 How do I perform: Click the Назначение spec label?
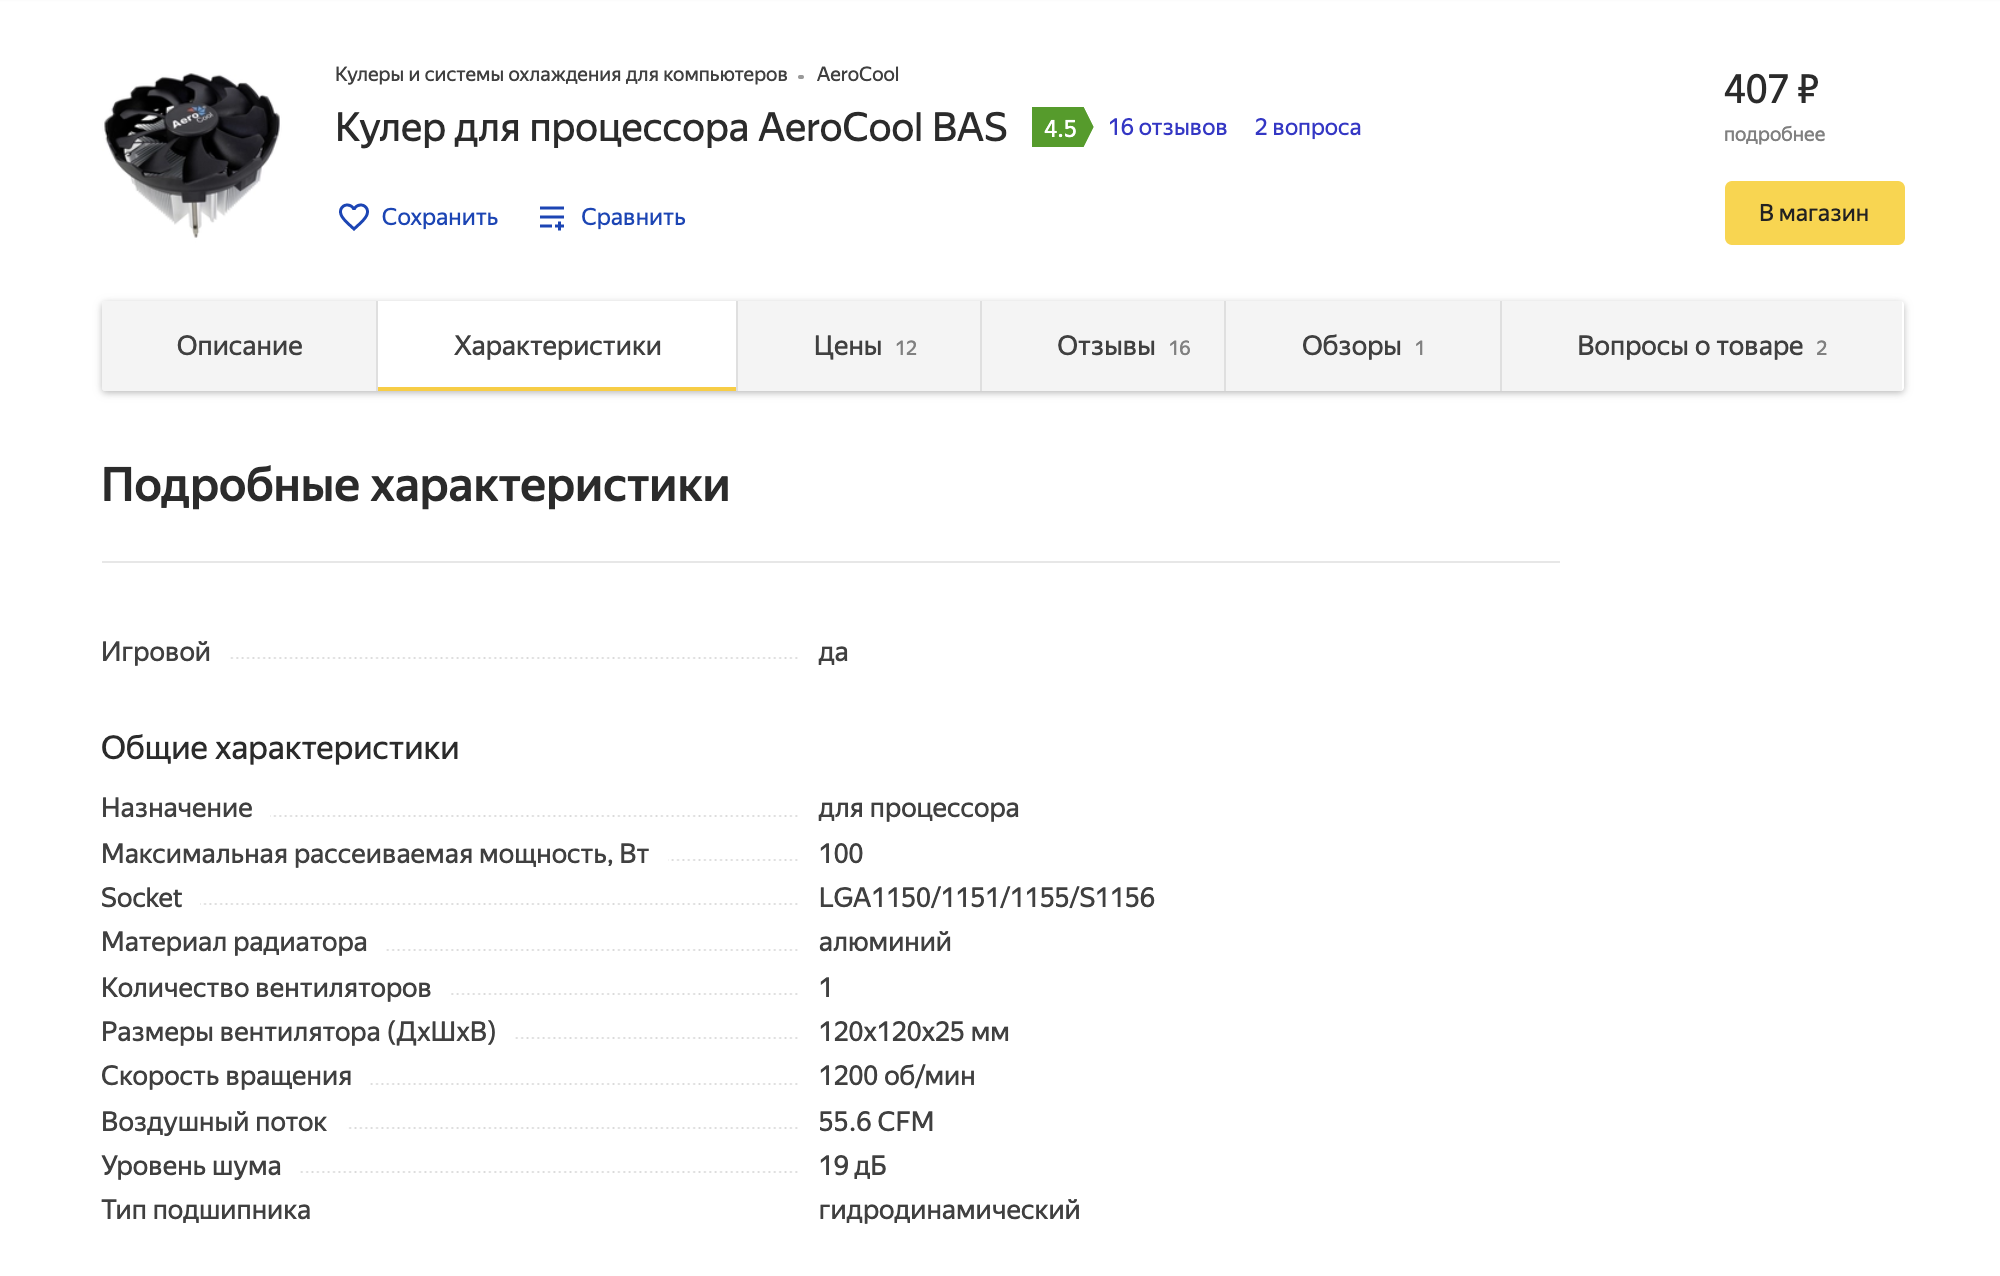pyautogui.click(x=177, y=808)
